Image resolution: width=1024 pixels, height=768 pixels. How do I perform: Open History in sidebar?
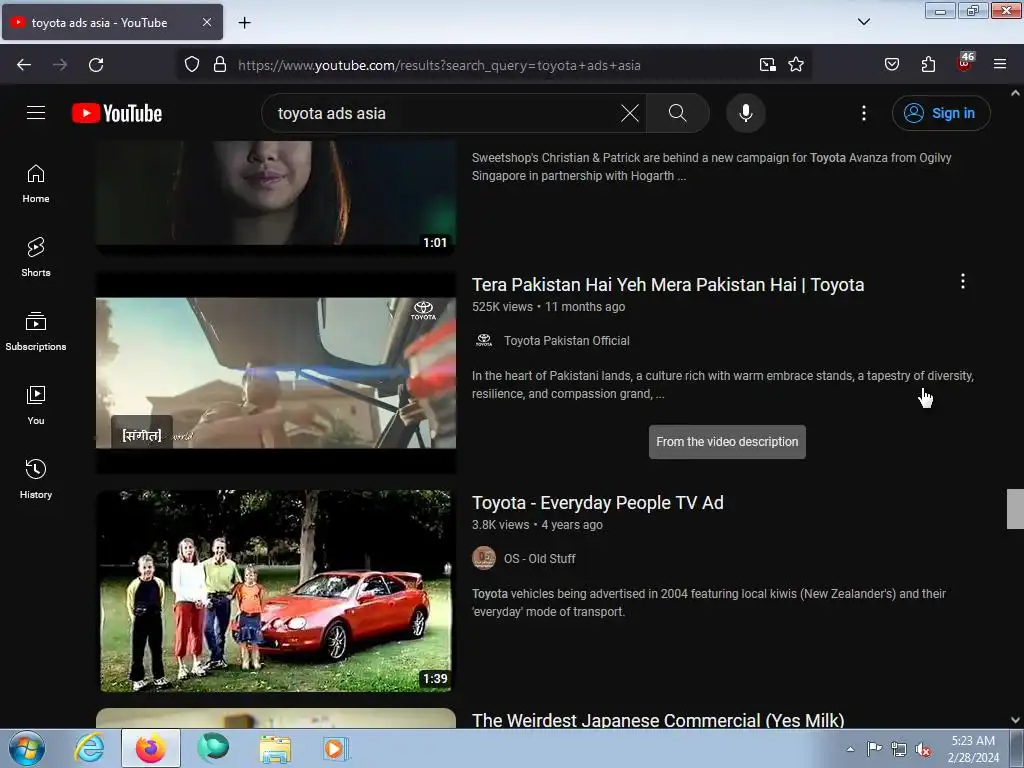coord(36,479)
